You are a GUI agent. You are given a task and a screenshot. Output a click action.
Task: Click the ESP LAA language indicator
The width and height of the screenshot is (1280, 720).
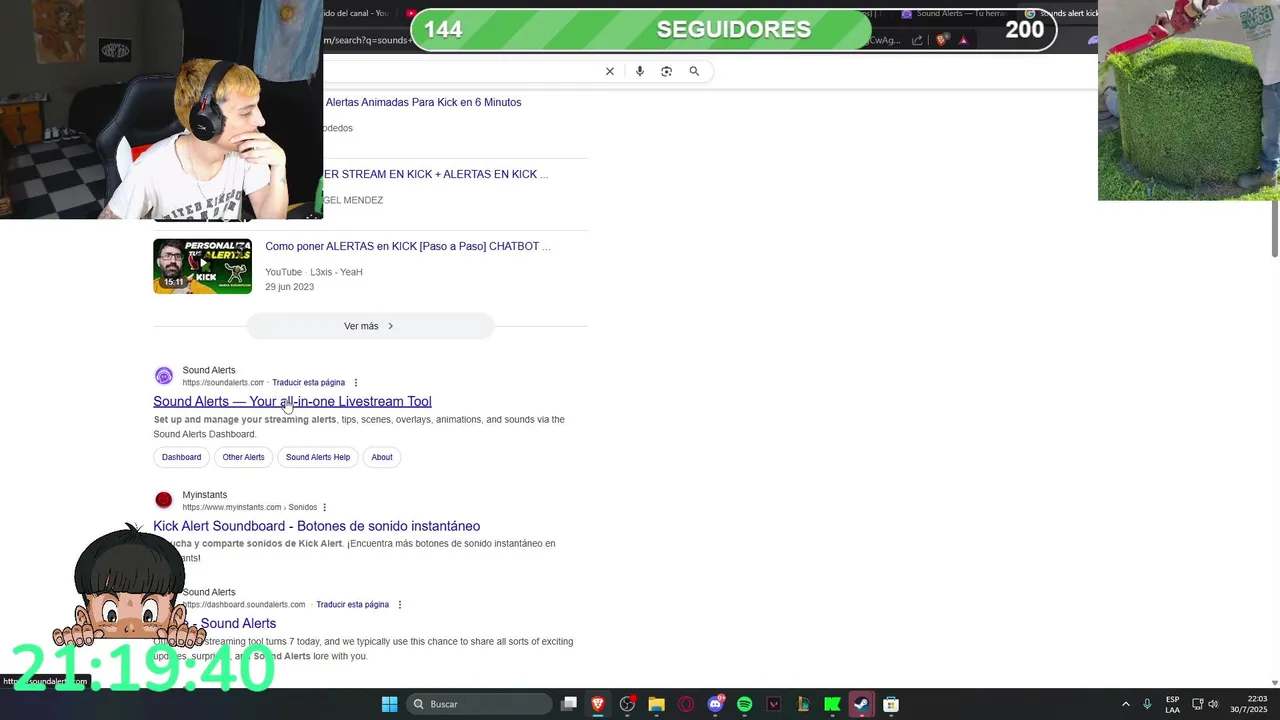coord(1172,704)
